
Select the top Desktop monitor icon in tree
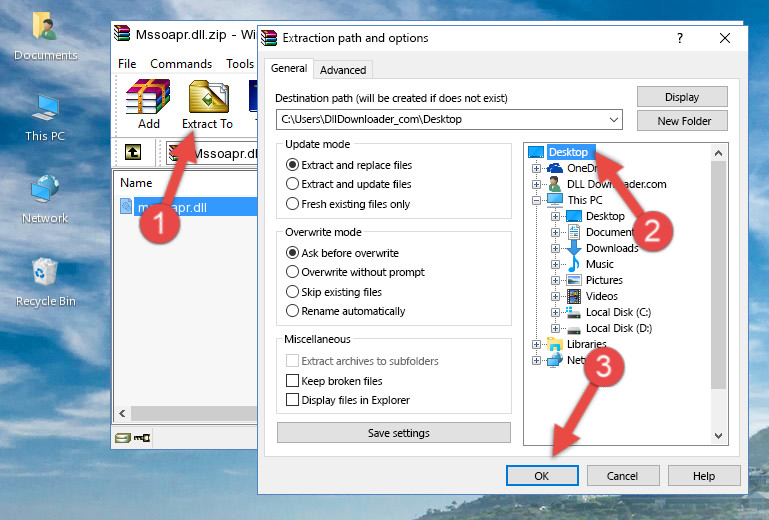pos(536,152)
